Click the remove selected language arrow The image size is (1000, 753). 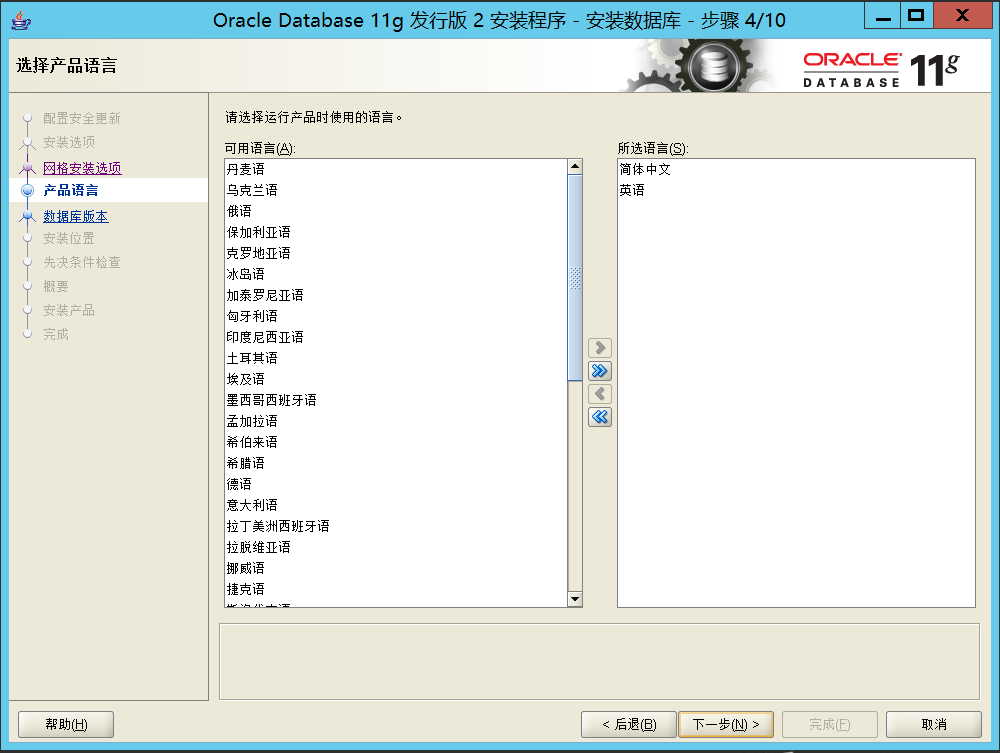(x=599, y=393)
